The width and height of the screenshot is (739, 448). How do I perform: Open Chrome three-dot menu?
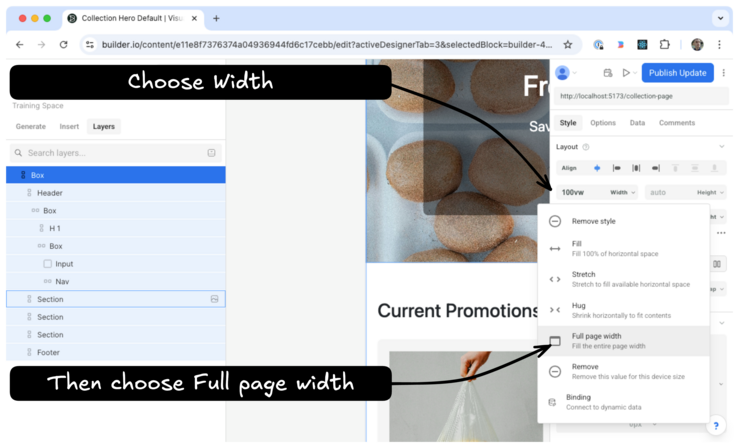[719, 45]
